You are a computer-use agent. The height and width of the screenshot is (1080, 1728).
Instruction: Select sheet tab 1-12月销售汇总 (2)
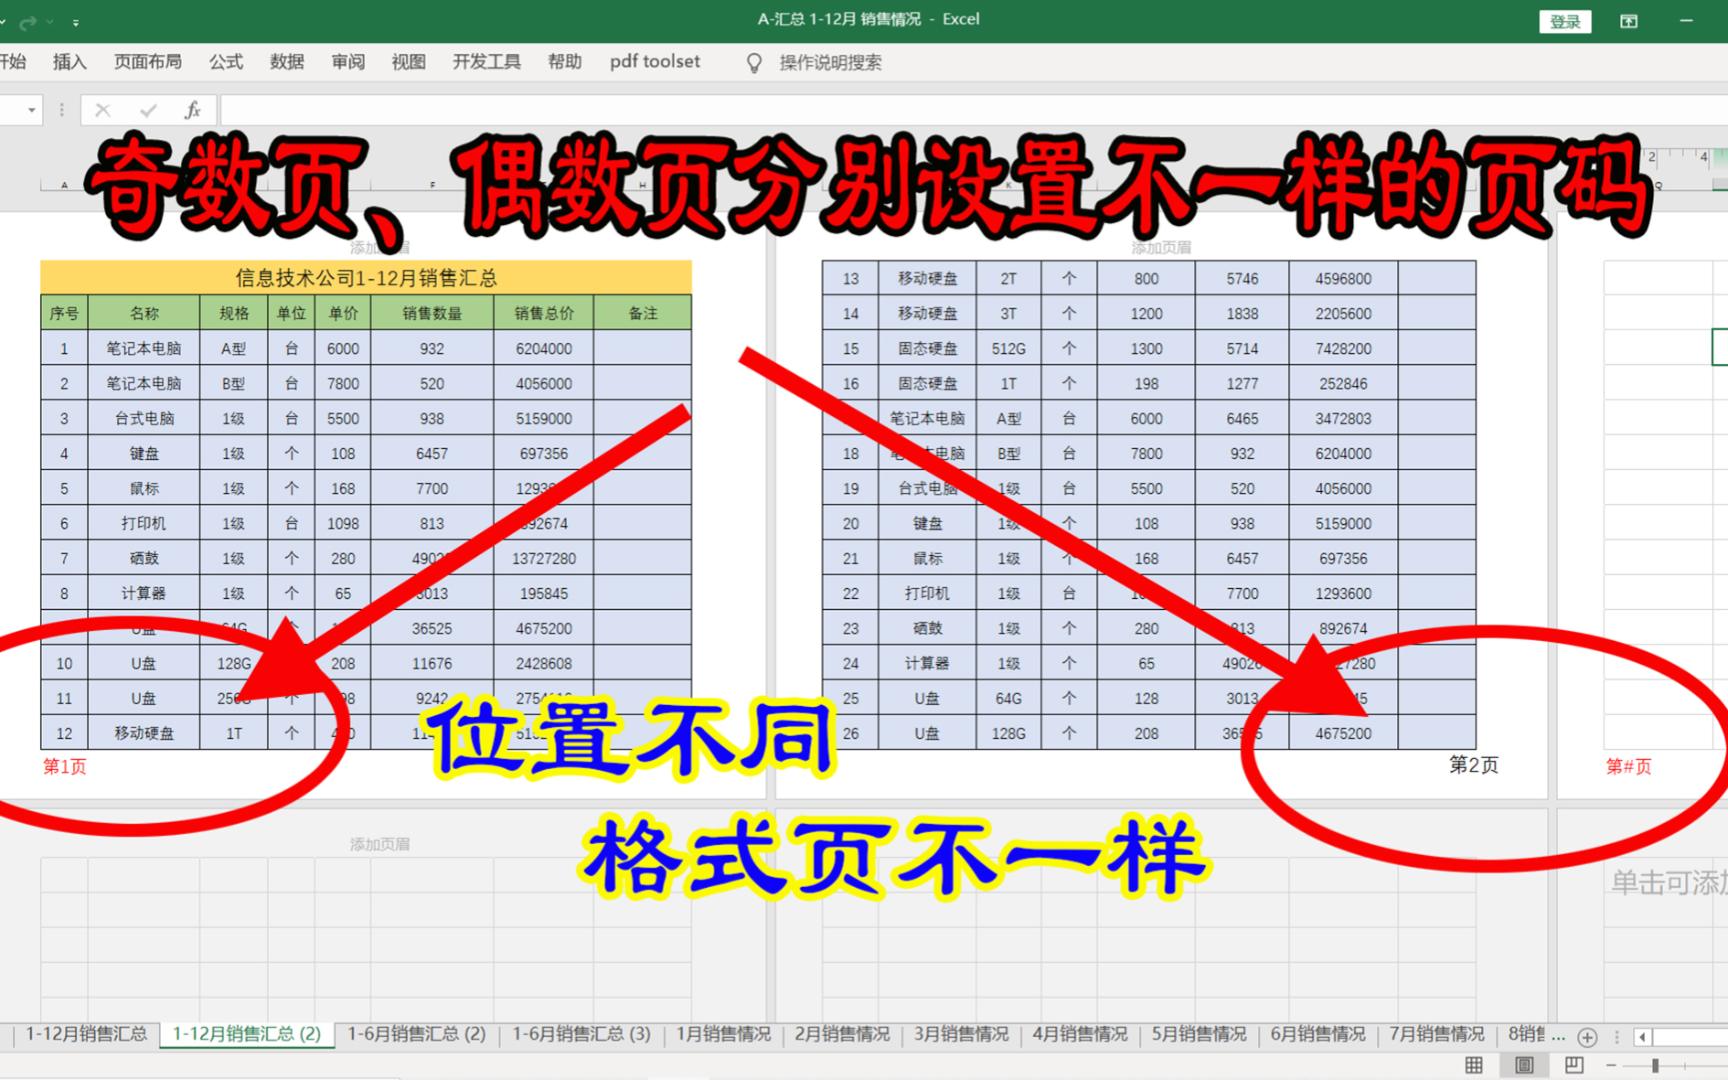click(x=247, y=1034)
